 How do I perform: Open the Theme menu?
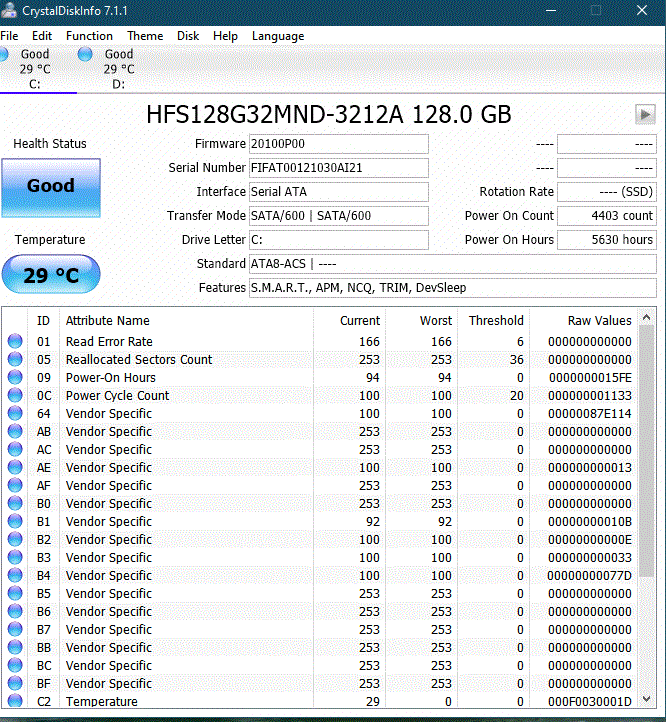[145, 36]
